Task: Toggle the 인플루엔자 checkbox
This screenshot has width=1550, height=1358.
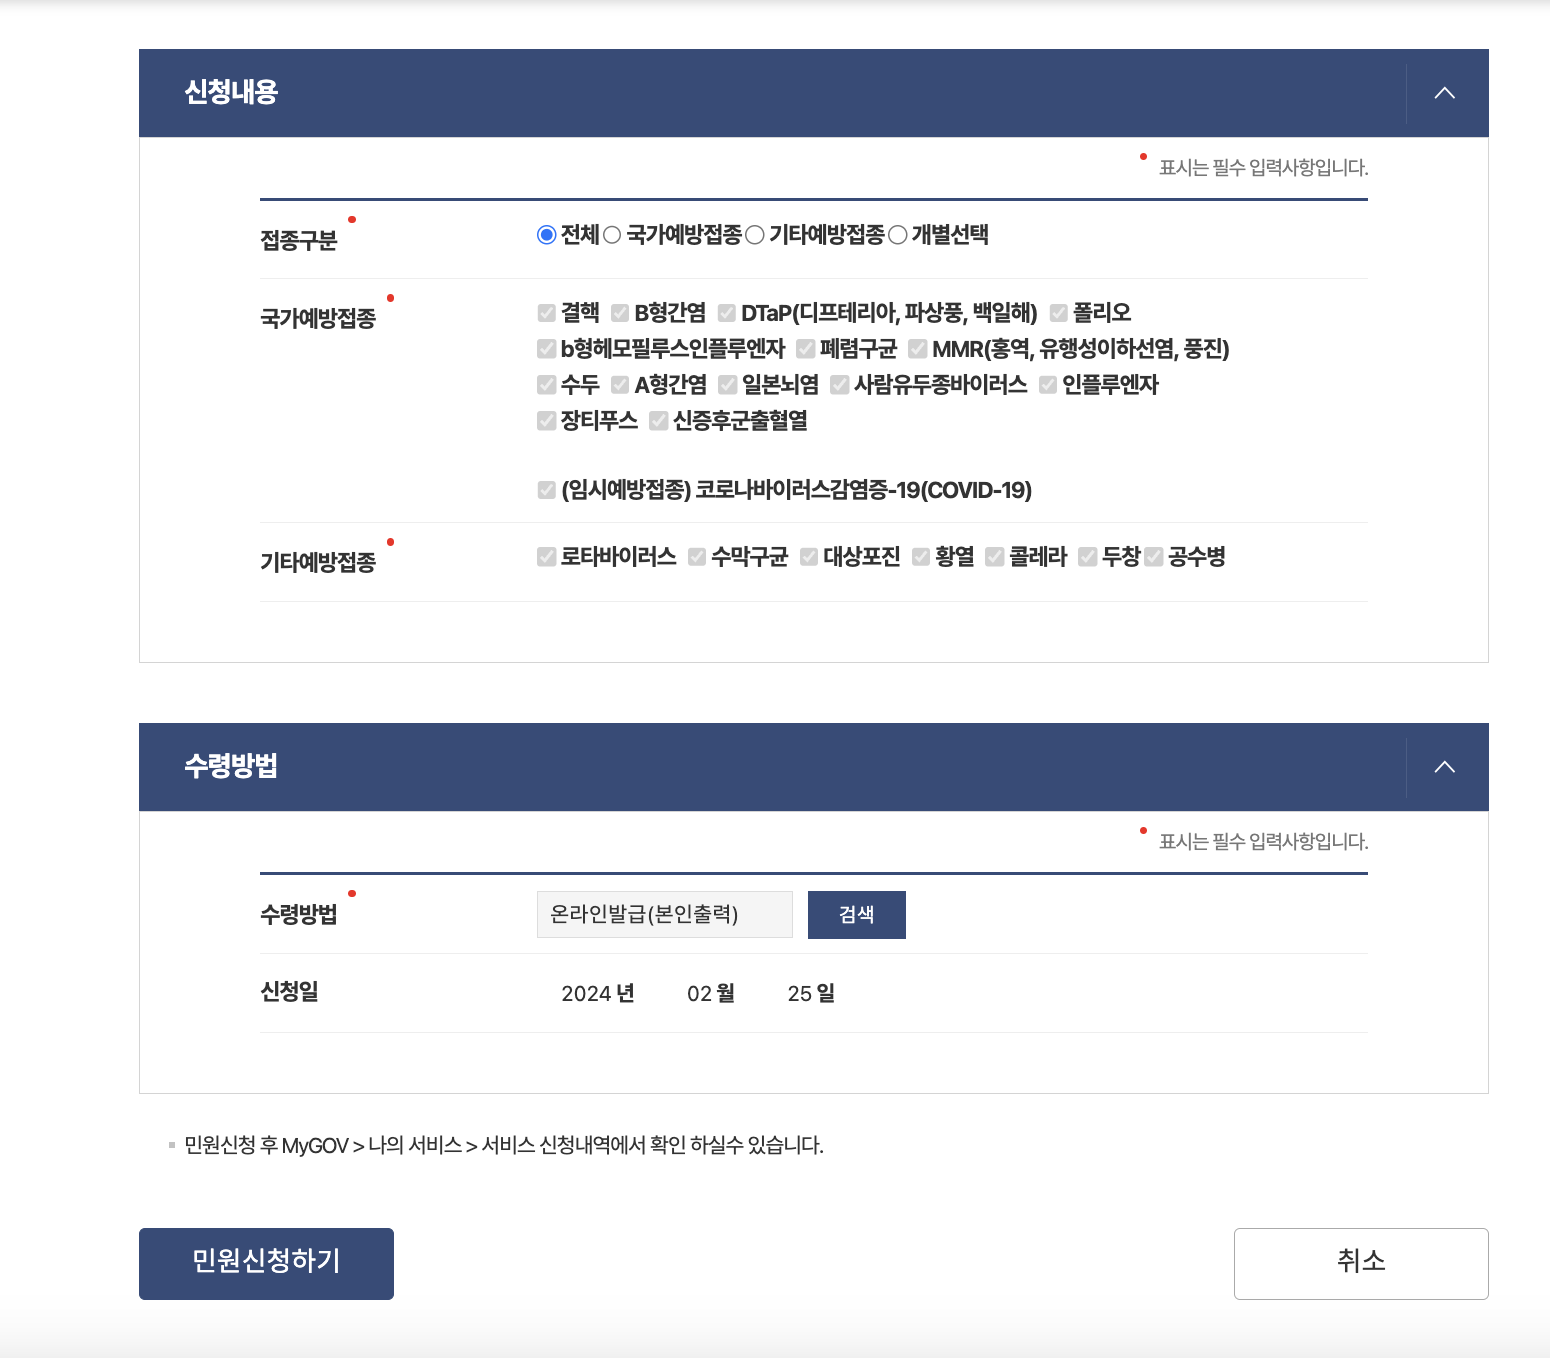Action: pyautogui.click(x=1048, y=384)
